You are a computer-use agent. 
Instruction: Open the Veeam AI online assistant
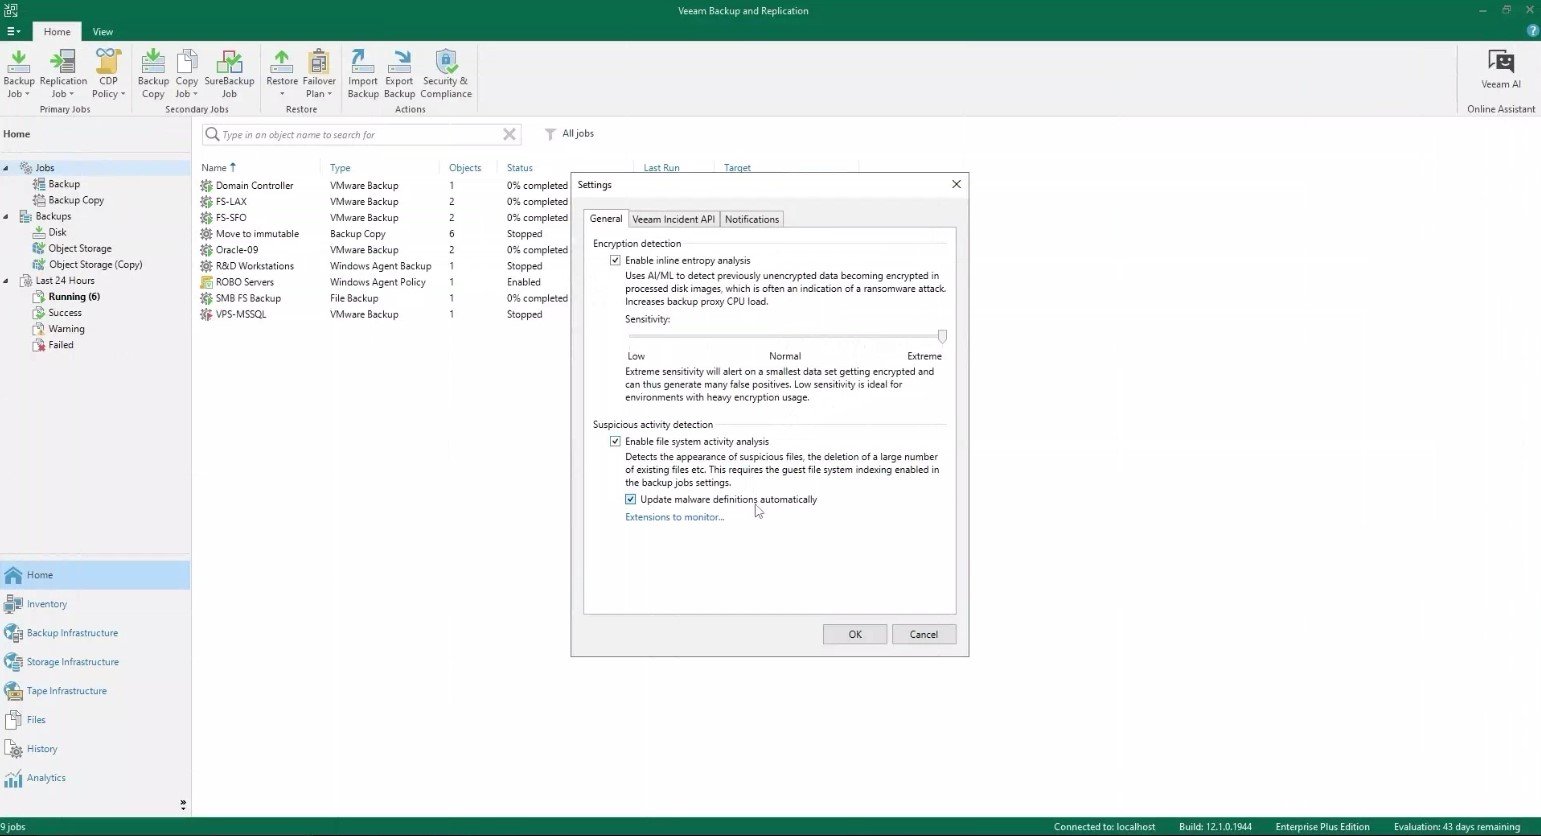click(x=1501, y=69)
